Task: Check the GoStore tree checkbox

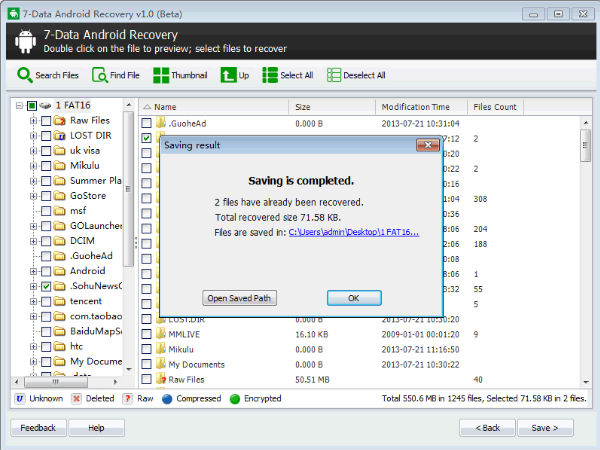Action: pos(46,196)
